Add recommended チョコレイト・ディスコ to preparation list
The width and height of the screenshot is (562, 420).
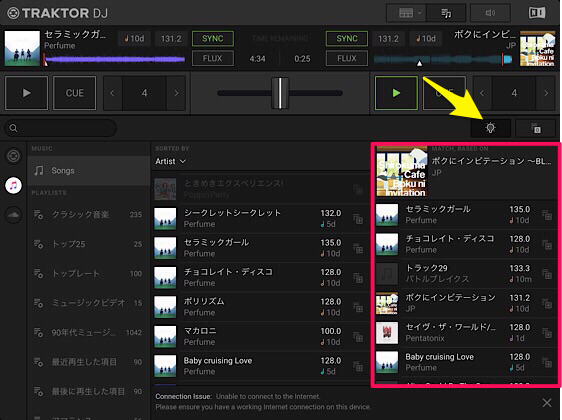click(x=547, y=244)
